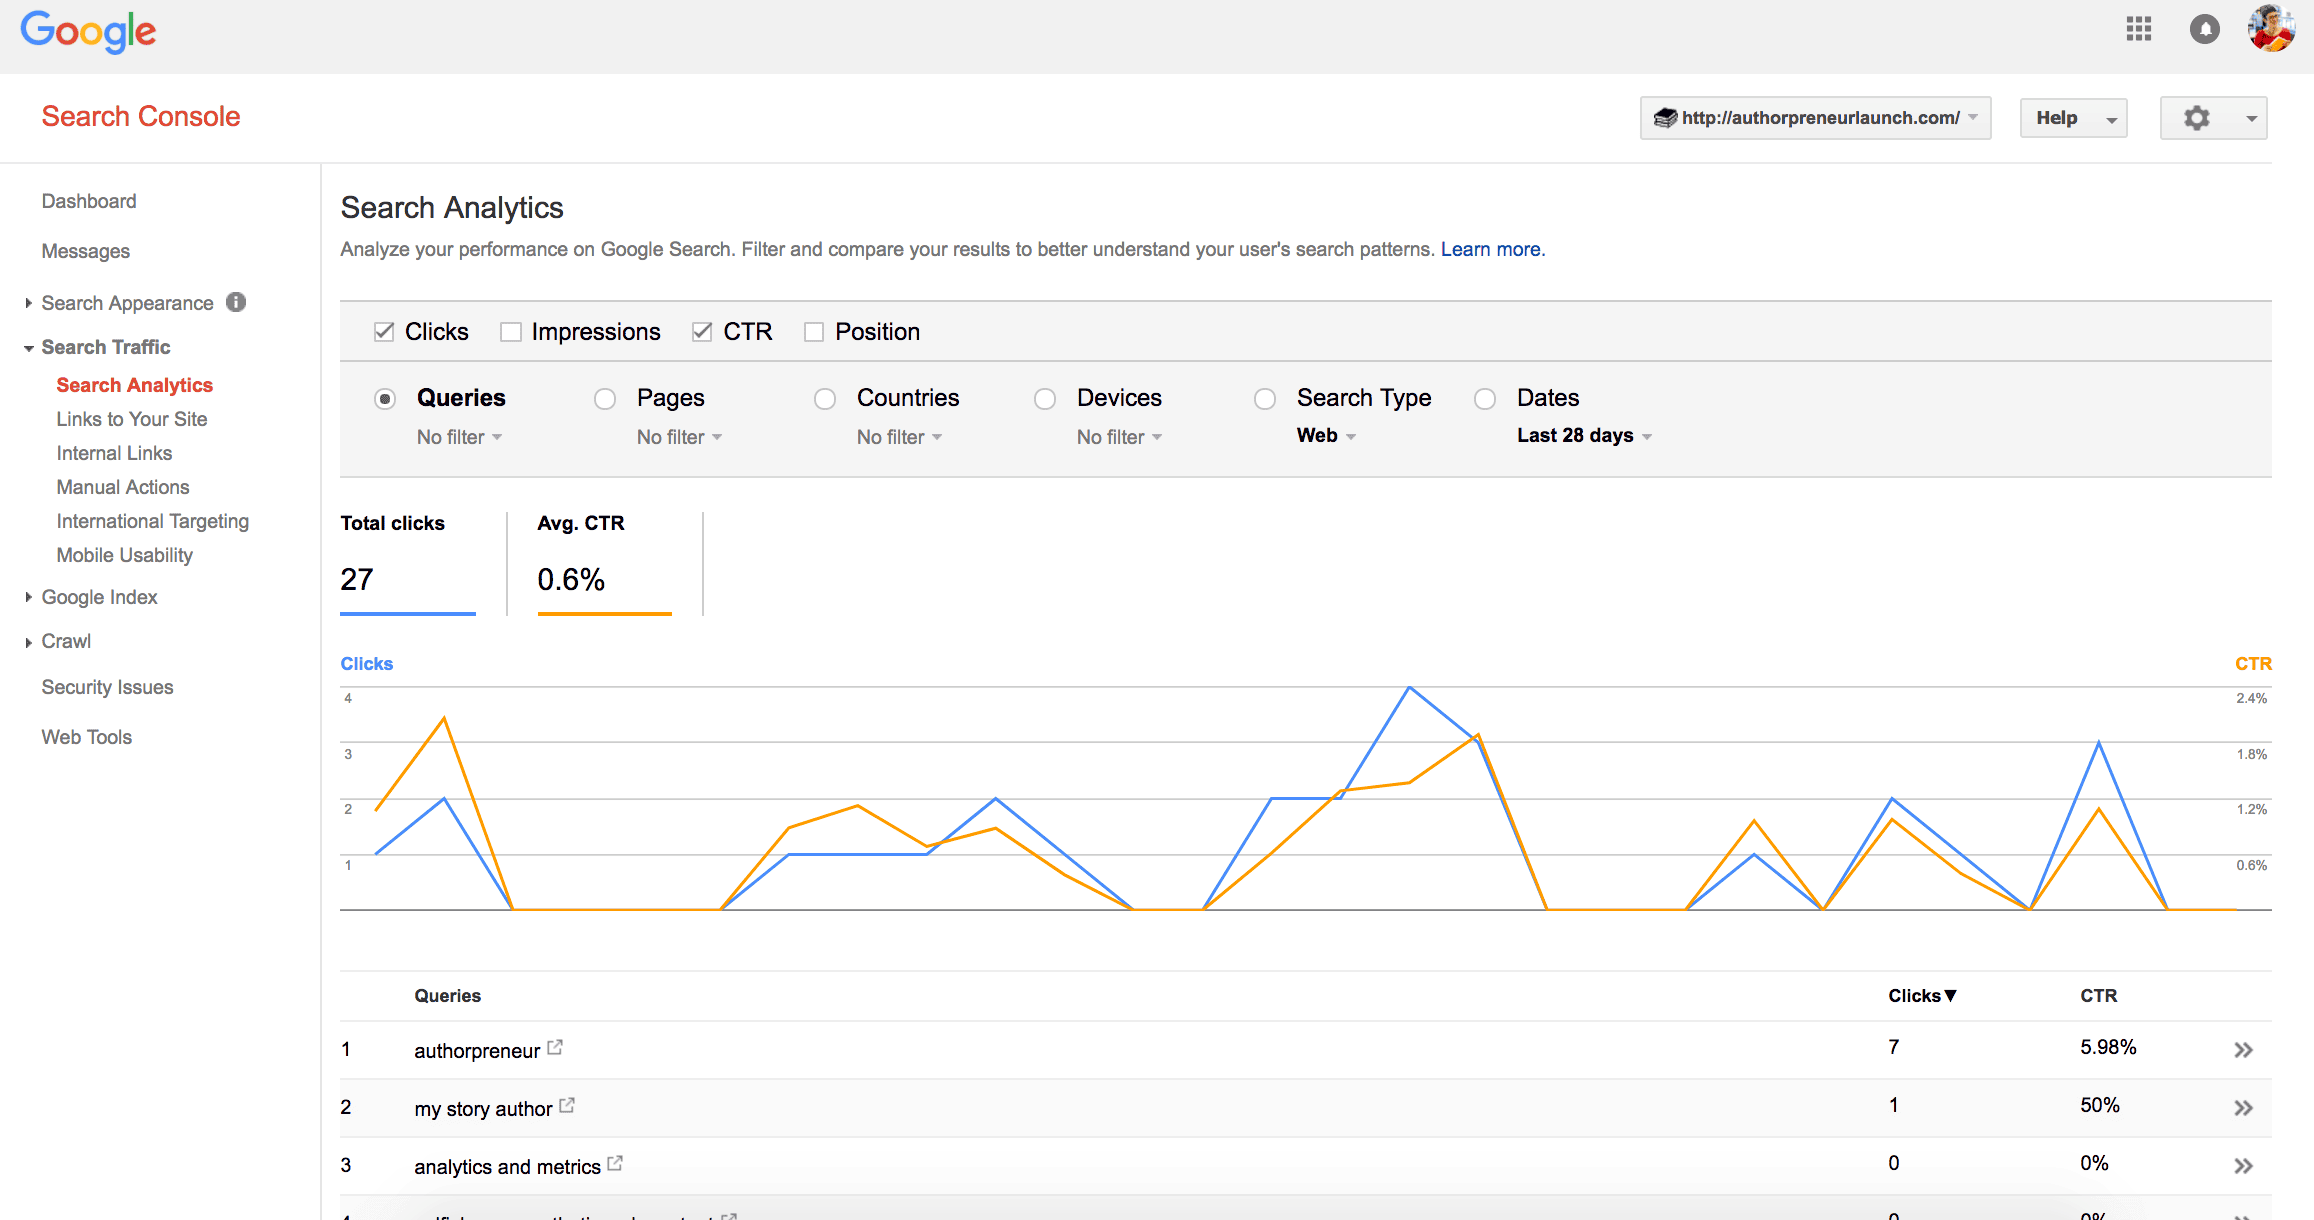
Task: Click the site icon in property selector
Action: 1664,118
